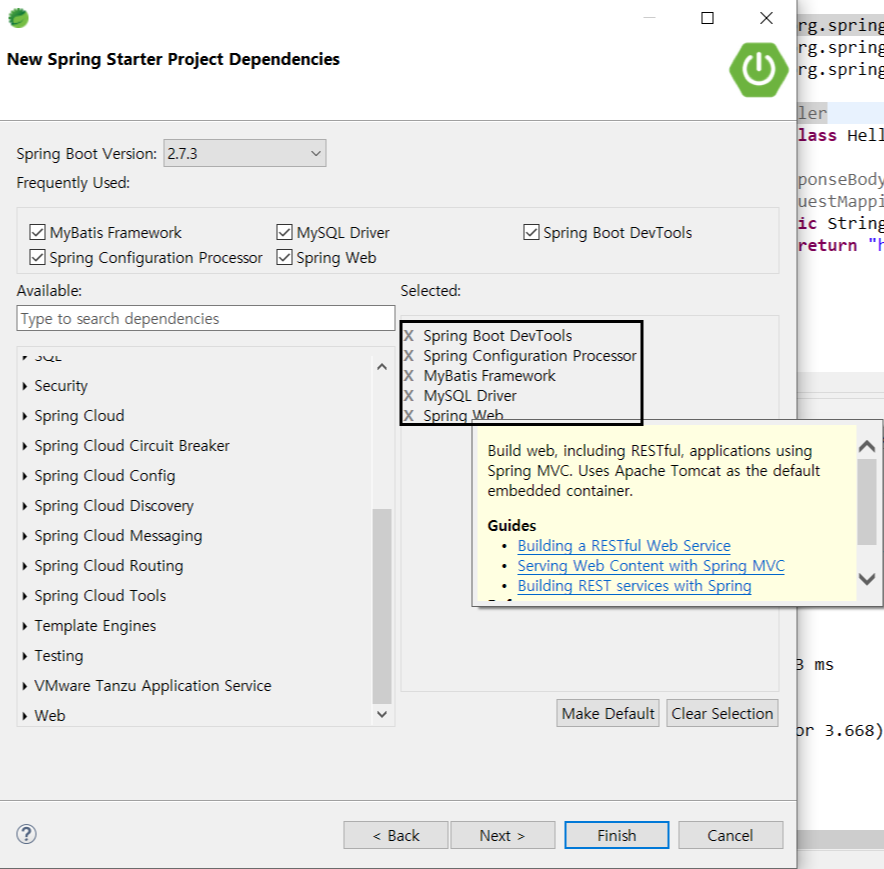Click the tooltip scrollbar thumb
The width and height of the screenshot is (884, 869).
coord(867,502)
